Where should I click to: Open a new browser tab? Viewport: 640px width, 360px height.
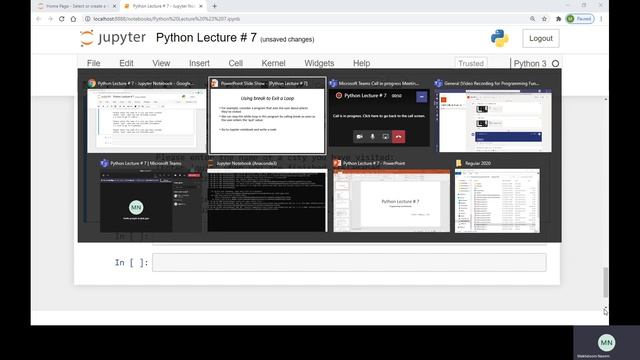pyautogui.click(x=215, y=6)
